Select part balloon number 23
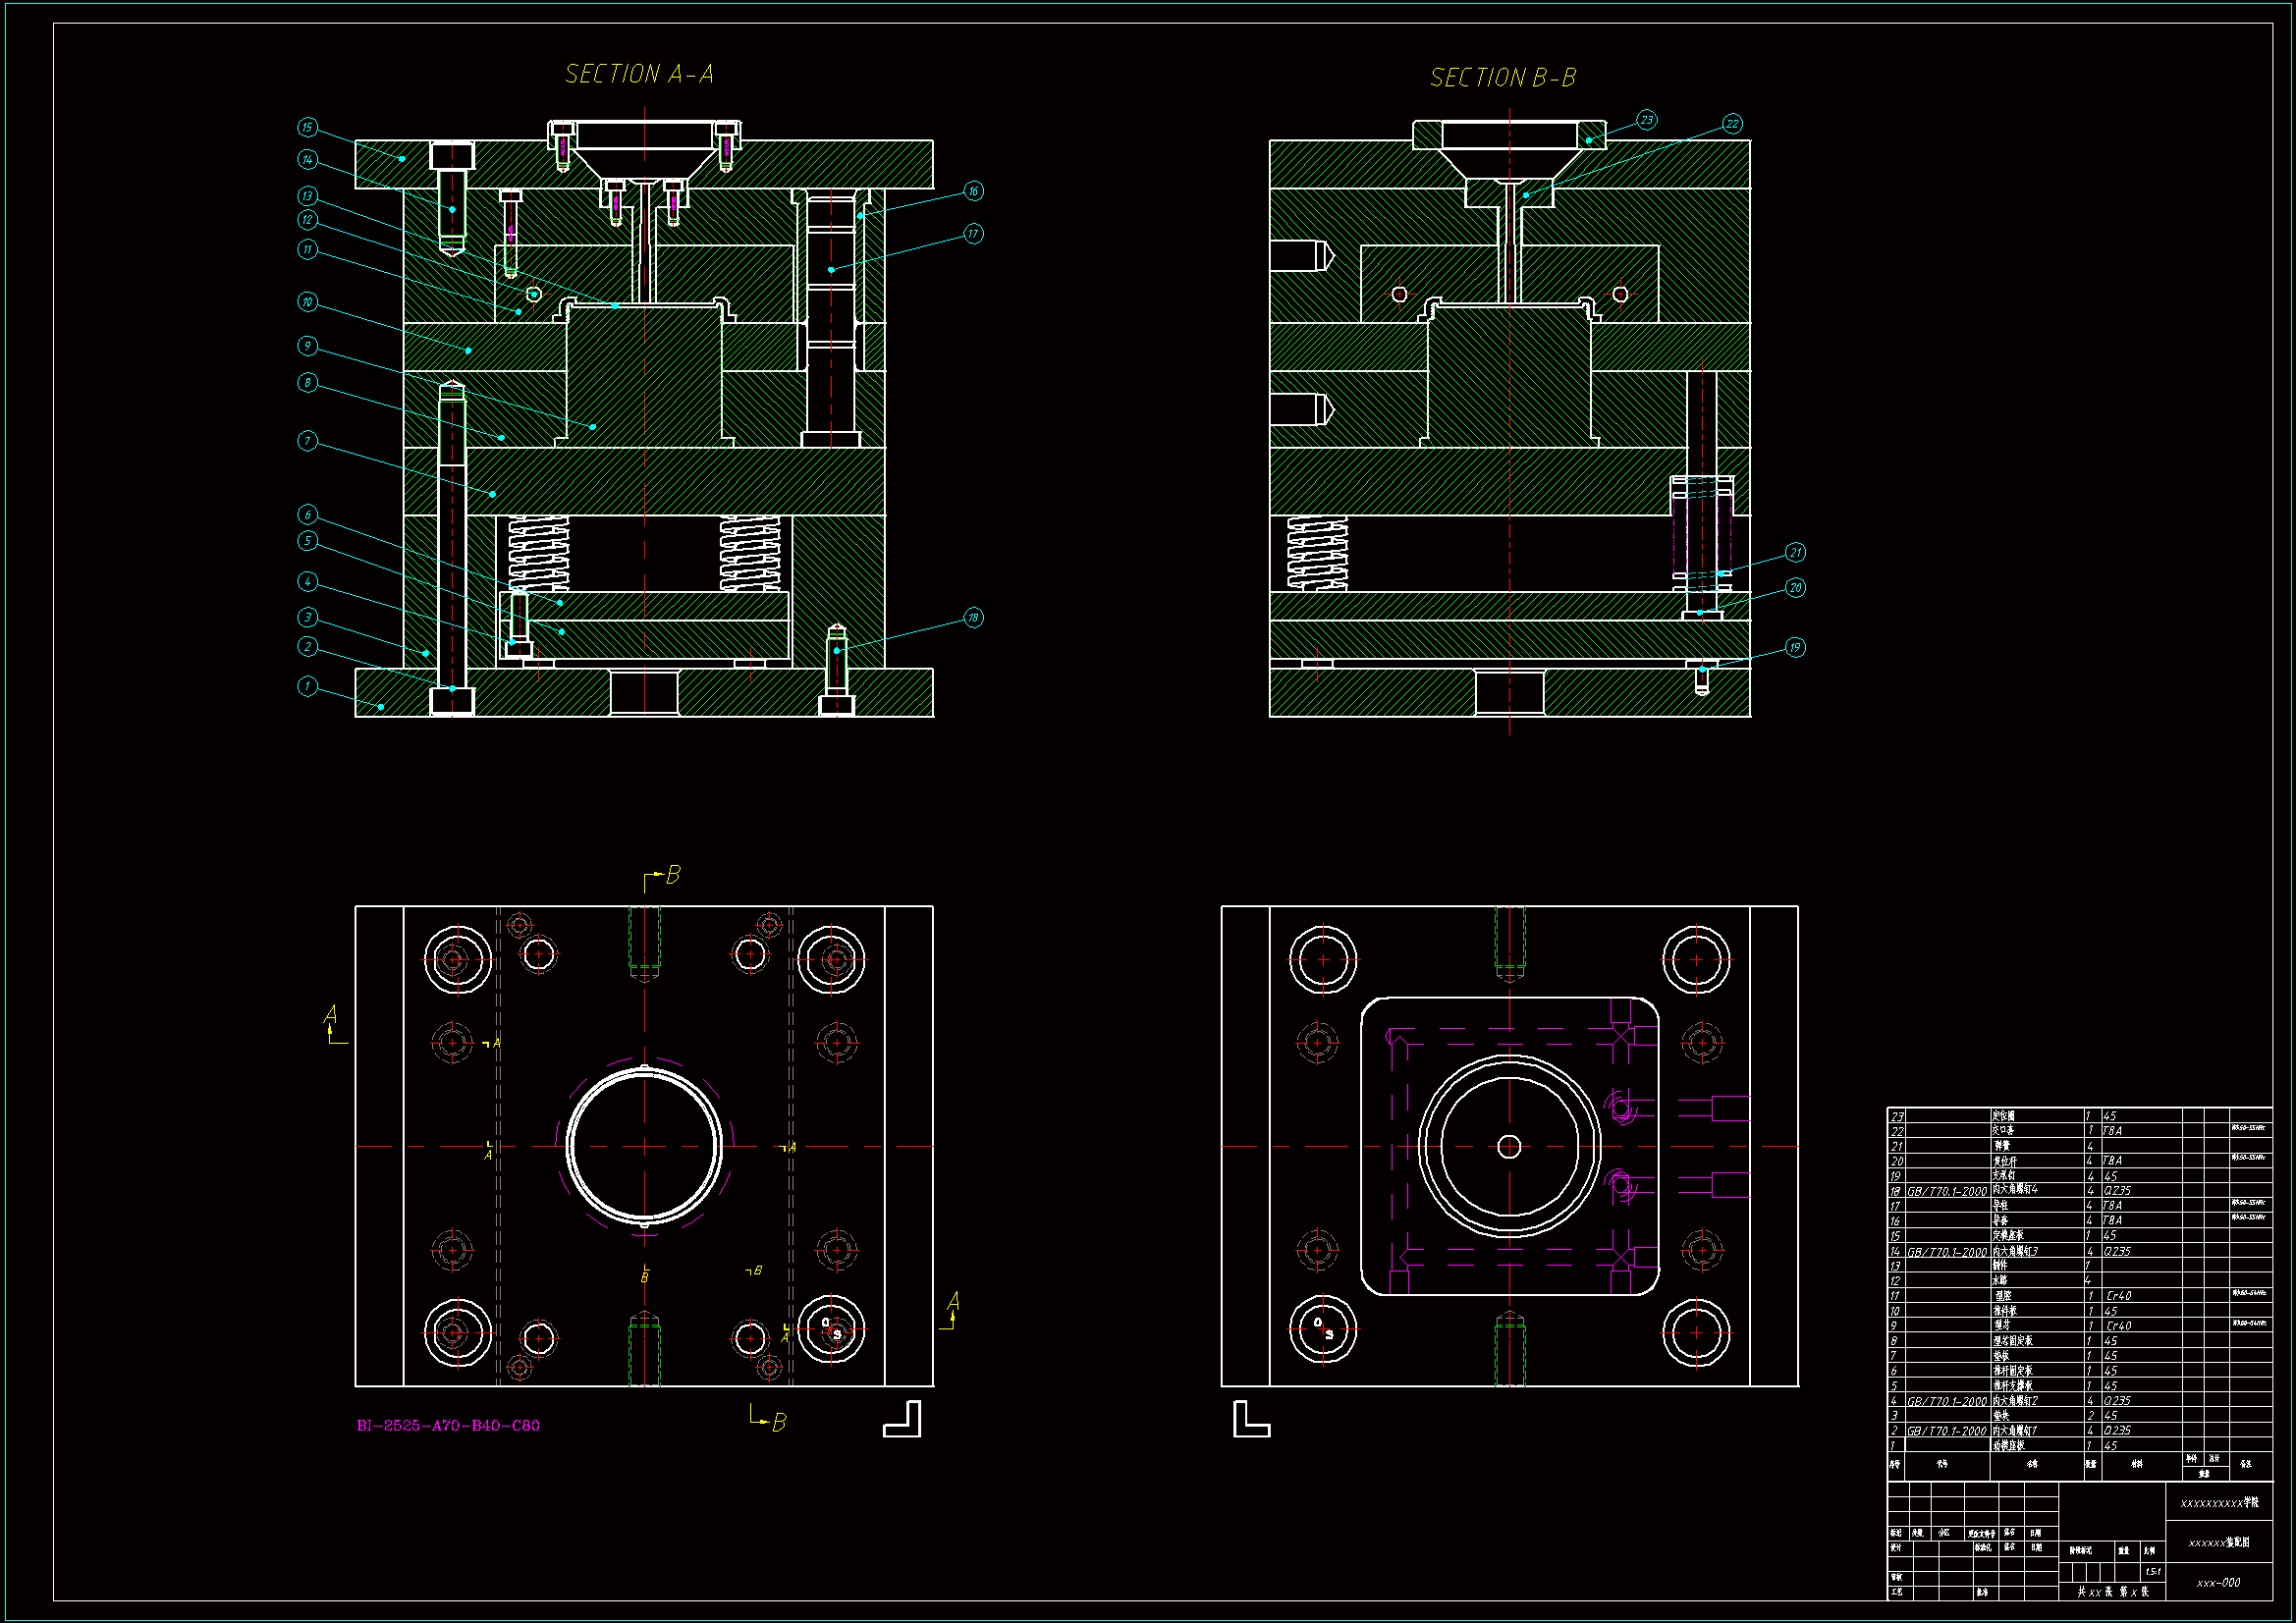The image size is (2296, 1623). (1646, 120)
